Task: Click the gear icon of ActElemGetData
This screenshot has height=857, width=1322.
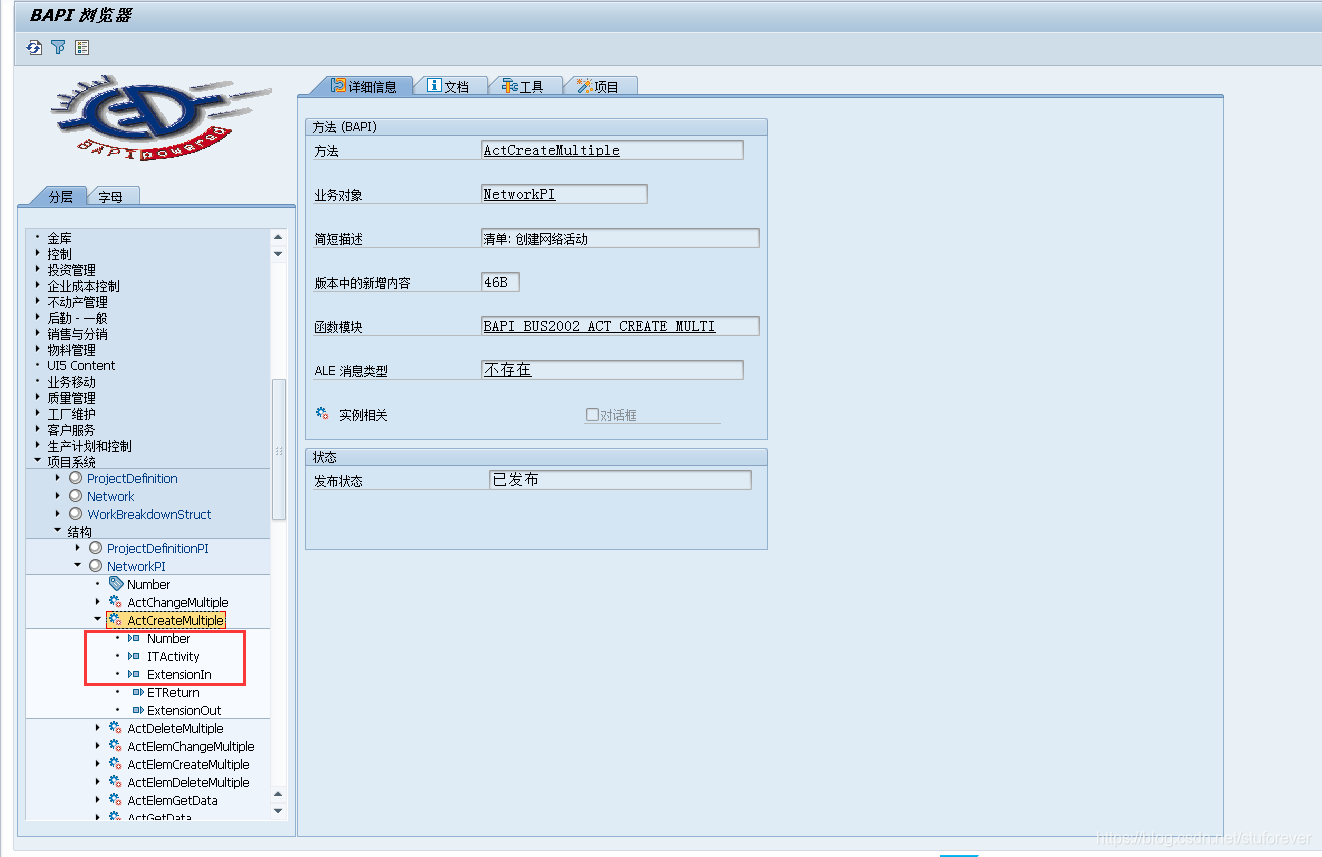Action: point(115,800)
